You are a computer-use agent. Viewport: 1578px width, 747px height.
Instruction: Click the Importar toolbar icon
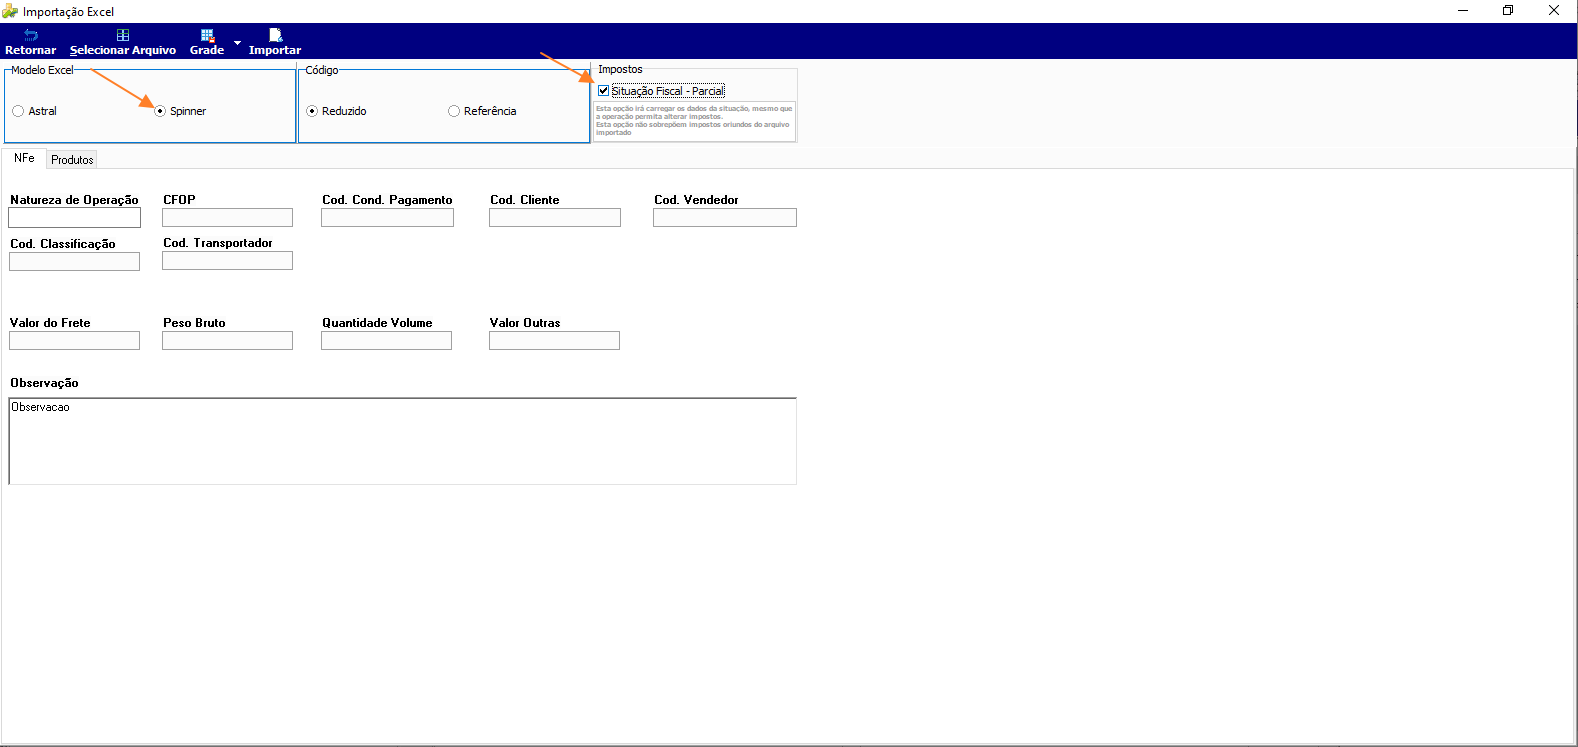(x=275, y=35)
